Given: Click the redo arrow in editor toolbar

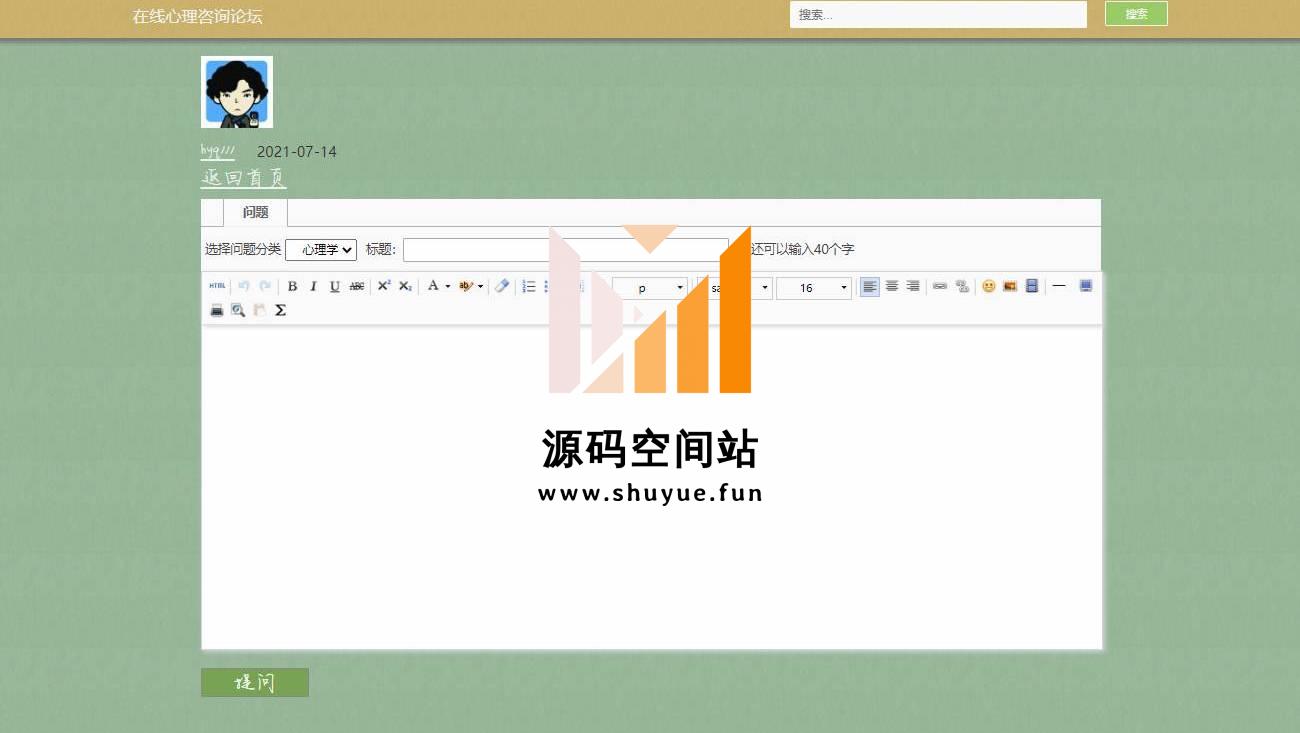Looking at the screenshot, I should pos(265,287).
